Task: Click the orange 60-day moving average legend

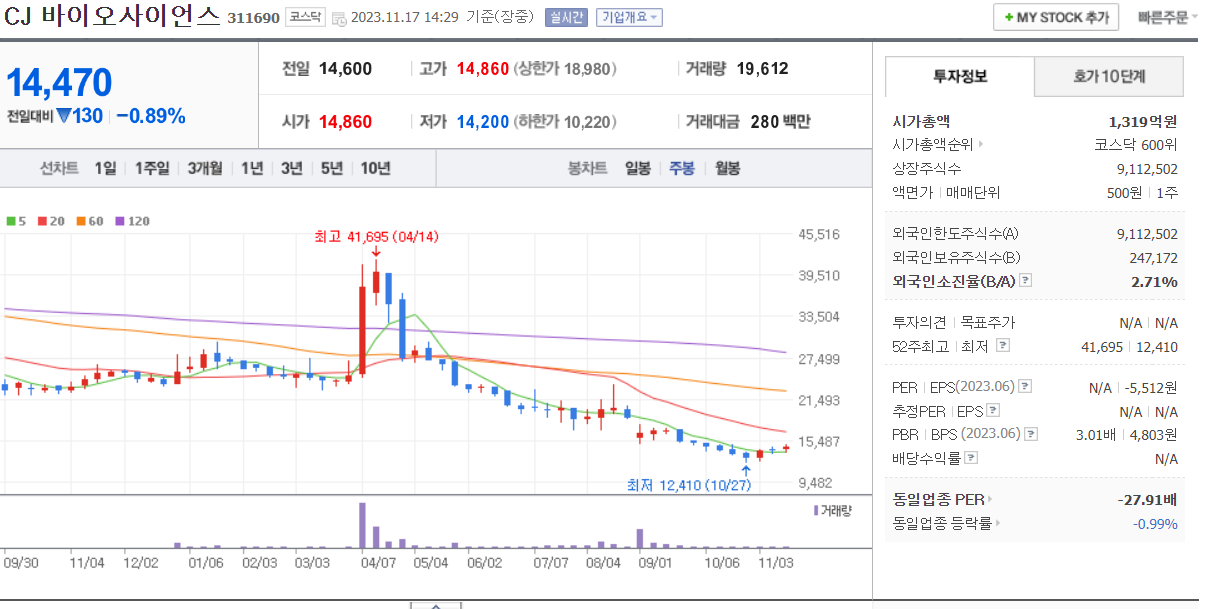Action: click(x=88, y=221)
